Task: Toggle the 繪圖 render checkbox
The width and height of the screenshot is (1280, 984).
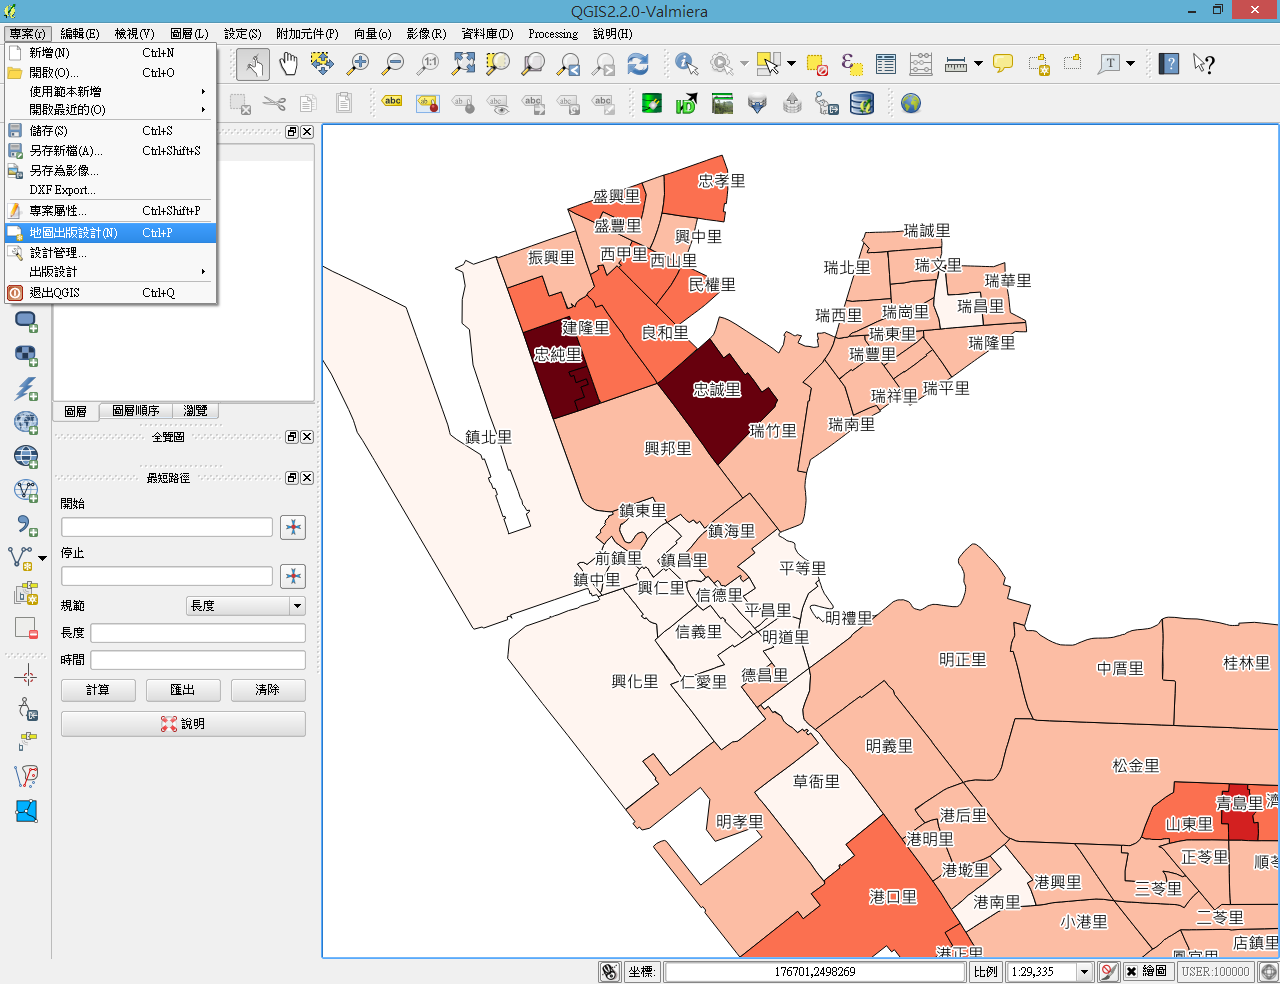Action: [1131, 971]
